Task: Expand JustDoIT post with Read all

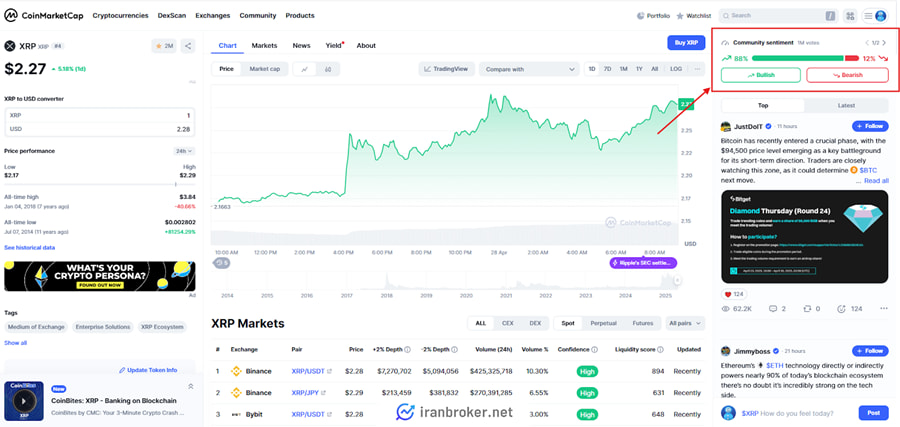Action: (876, 180)
